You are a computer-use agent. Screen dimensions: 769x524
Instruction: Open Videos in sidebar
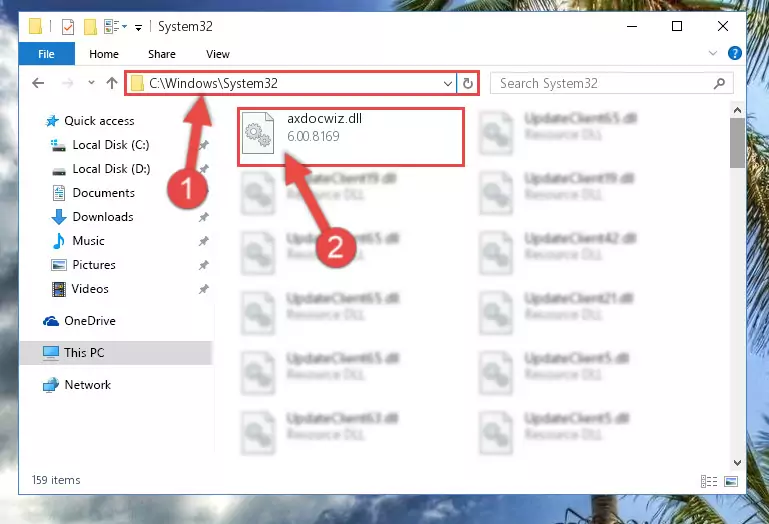point(90,289)
